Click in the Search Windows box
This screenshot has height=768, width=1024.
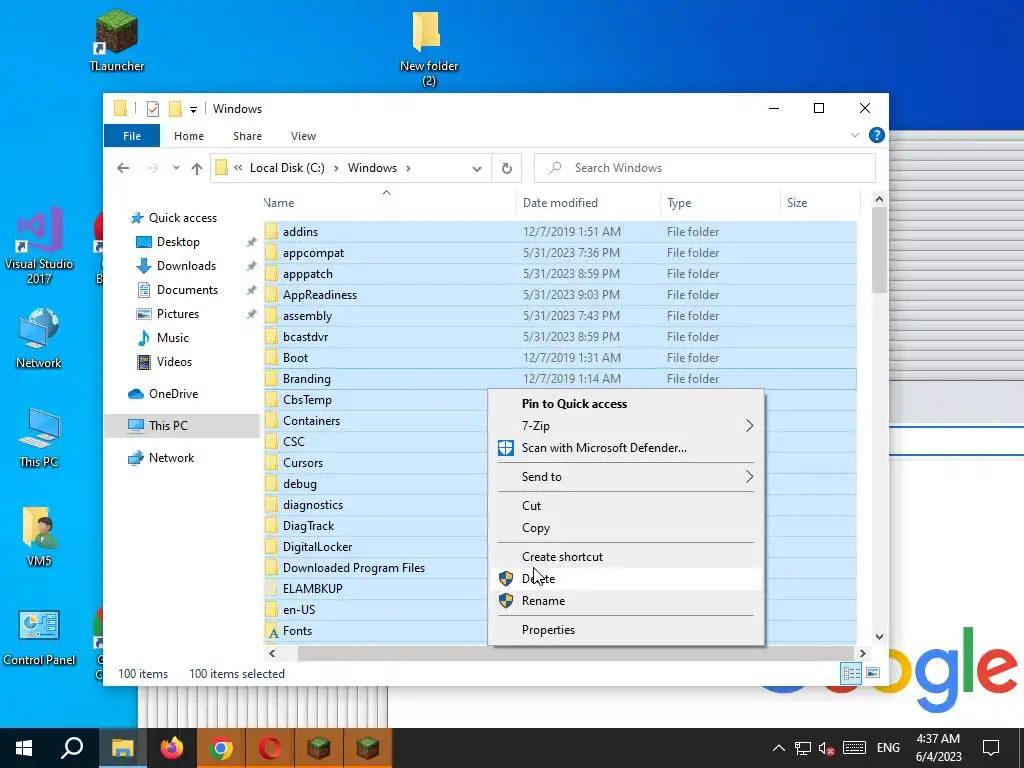(705, 168)
